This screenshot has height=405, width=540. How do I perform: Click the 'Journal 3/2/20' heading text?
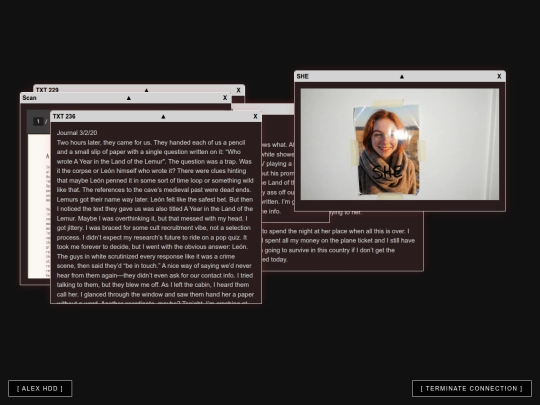pos(77,133)
